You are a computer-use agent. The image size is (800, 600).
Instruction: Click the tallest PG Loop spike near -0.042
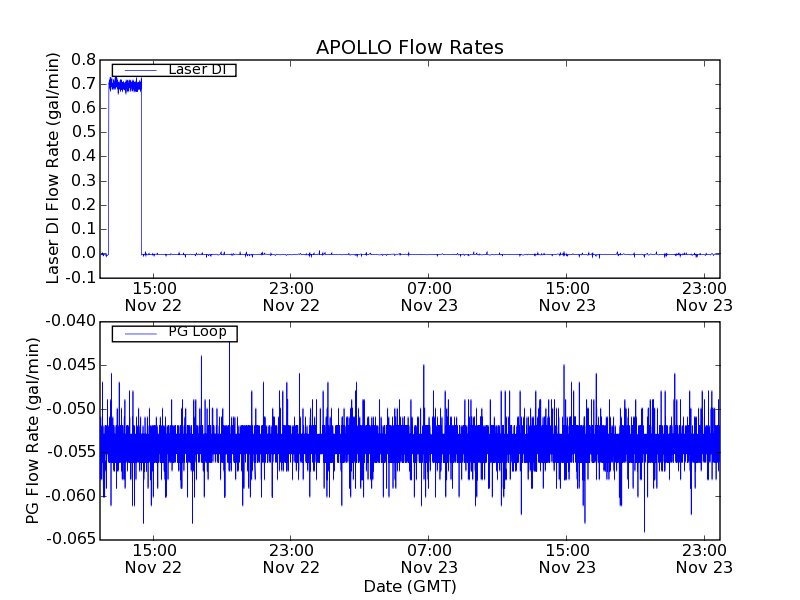[x=229, y=345]
